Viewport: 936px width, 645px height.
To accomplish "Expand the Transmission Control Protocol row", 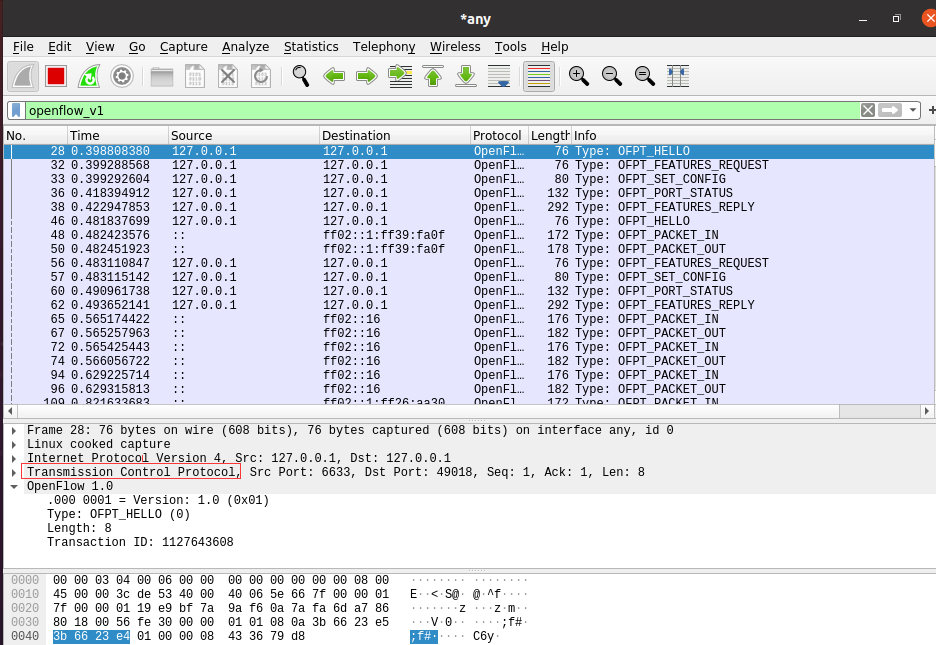I will (x=13, y=472).
